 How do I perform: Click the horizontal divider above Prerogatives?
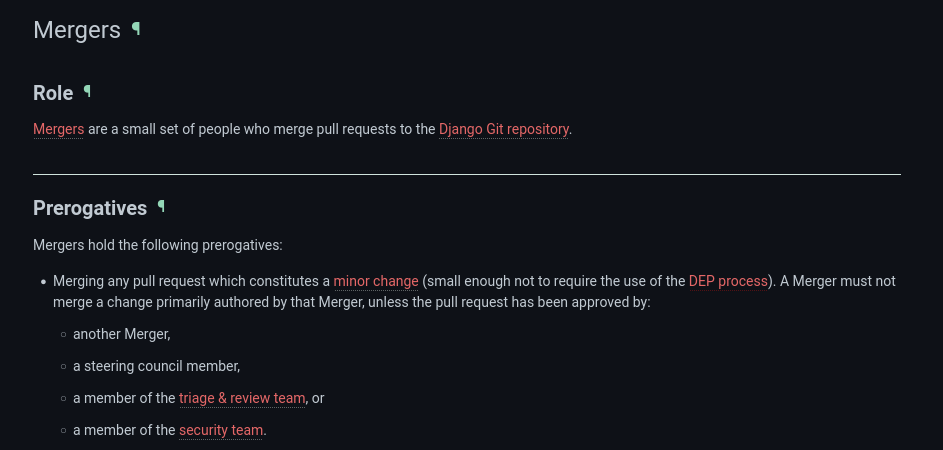(x=467, y=174)
